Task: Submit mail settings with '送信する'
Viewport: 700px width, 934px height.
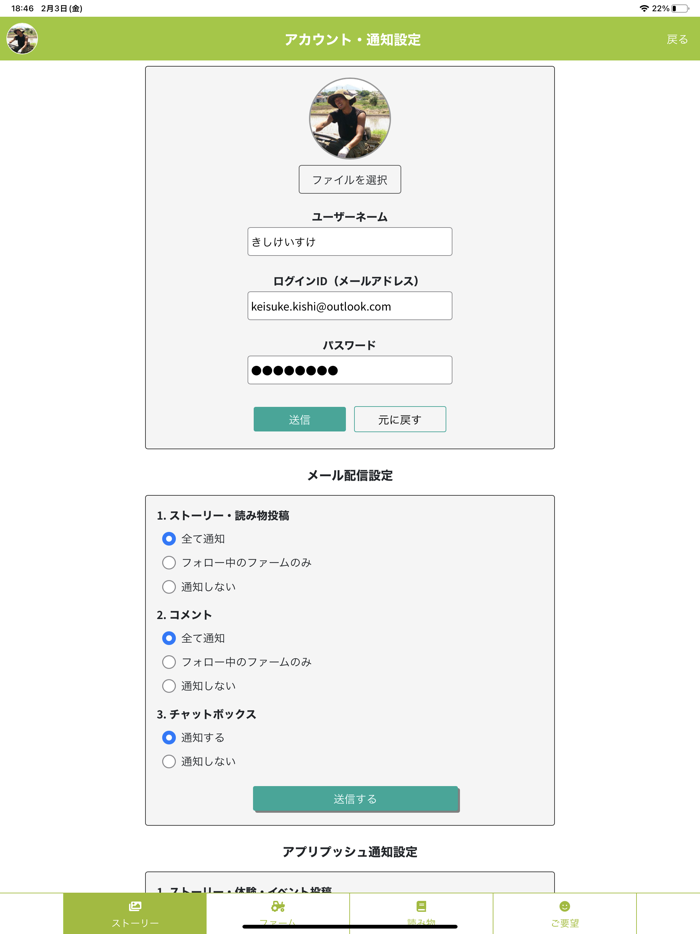Action: click(x=355, y=799)
